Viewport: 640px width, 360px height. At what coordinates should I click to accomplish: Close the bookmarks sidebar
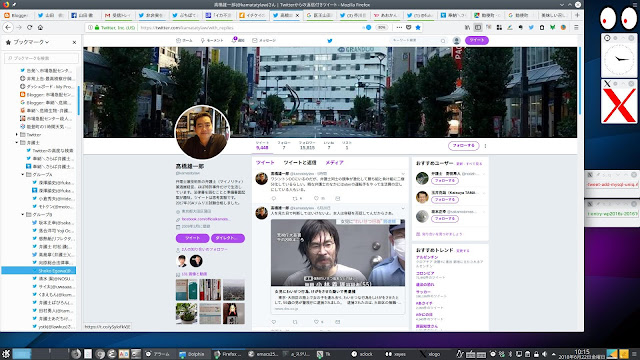(x=74, y=42)
